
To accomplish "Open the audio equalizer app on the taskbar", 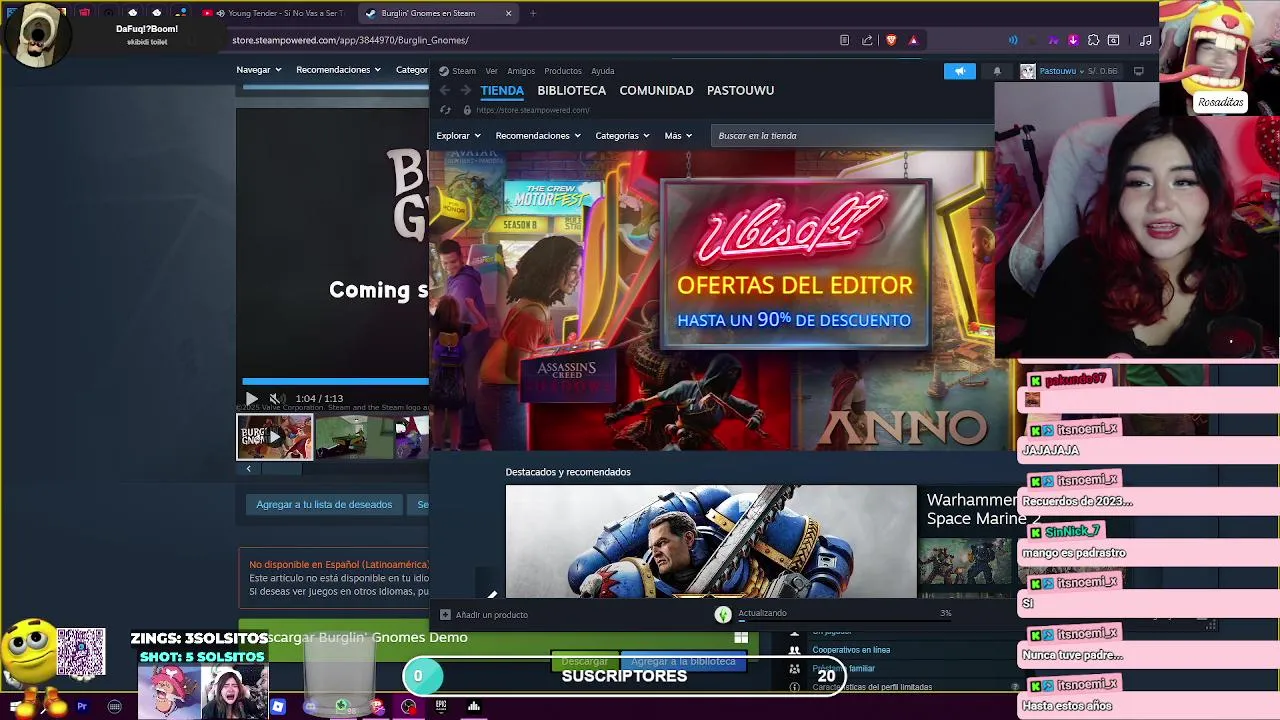I will tap(474, 707).
